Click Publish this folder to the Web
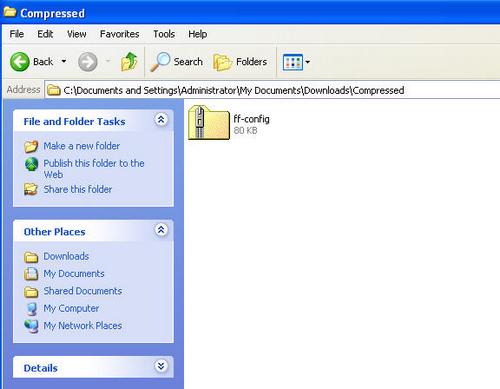 point(94,169)
